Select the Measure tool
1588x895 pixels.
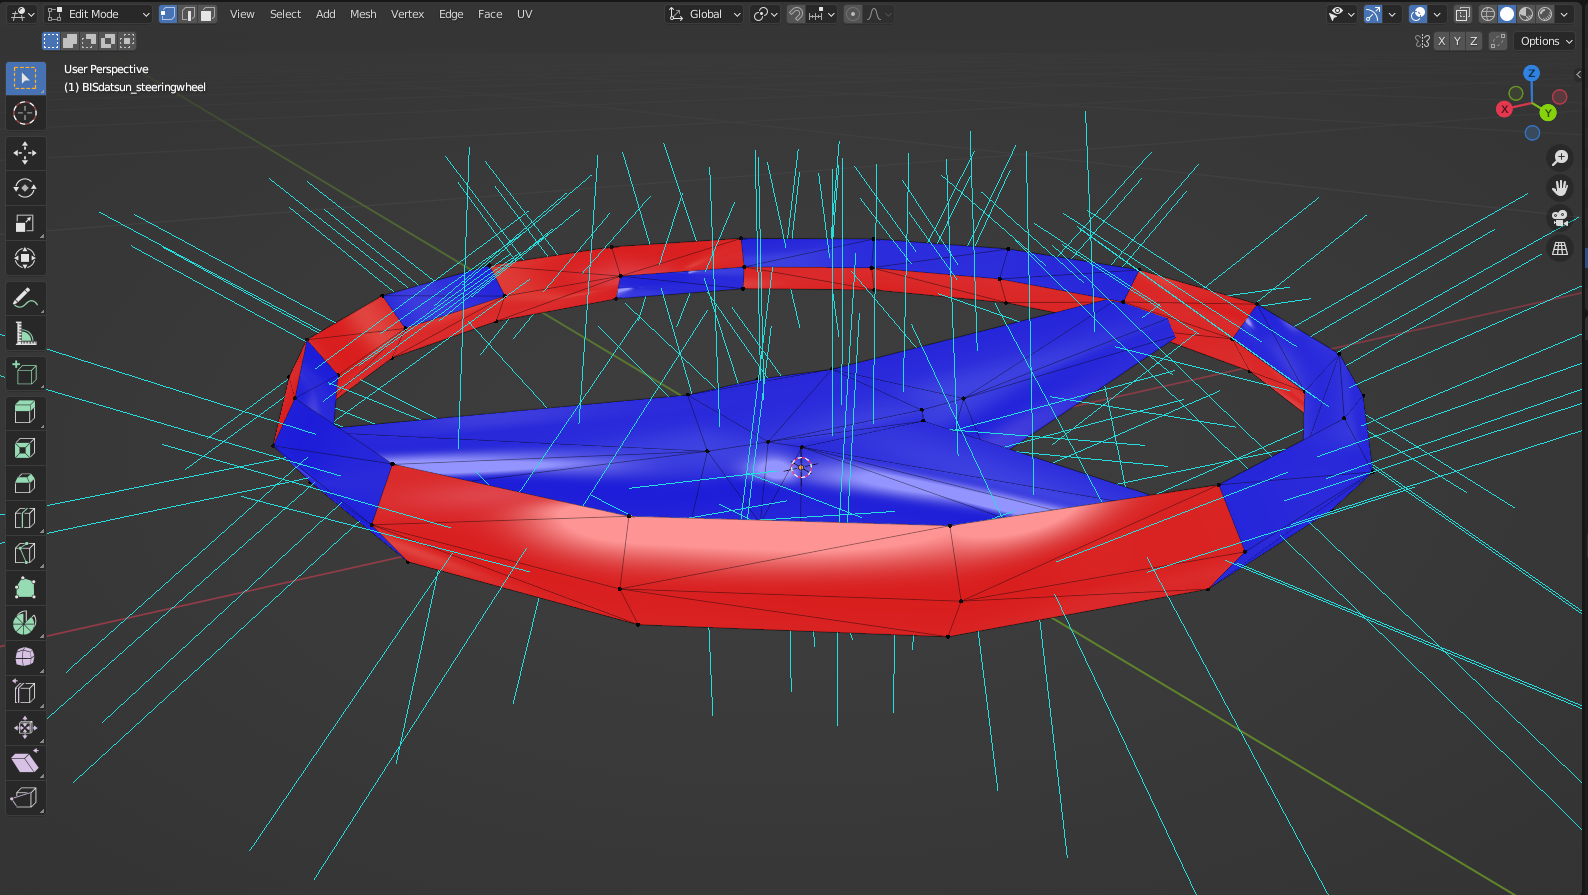click(x=25, y=334)
